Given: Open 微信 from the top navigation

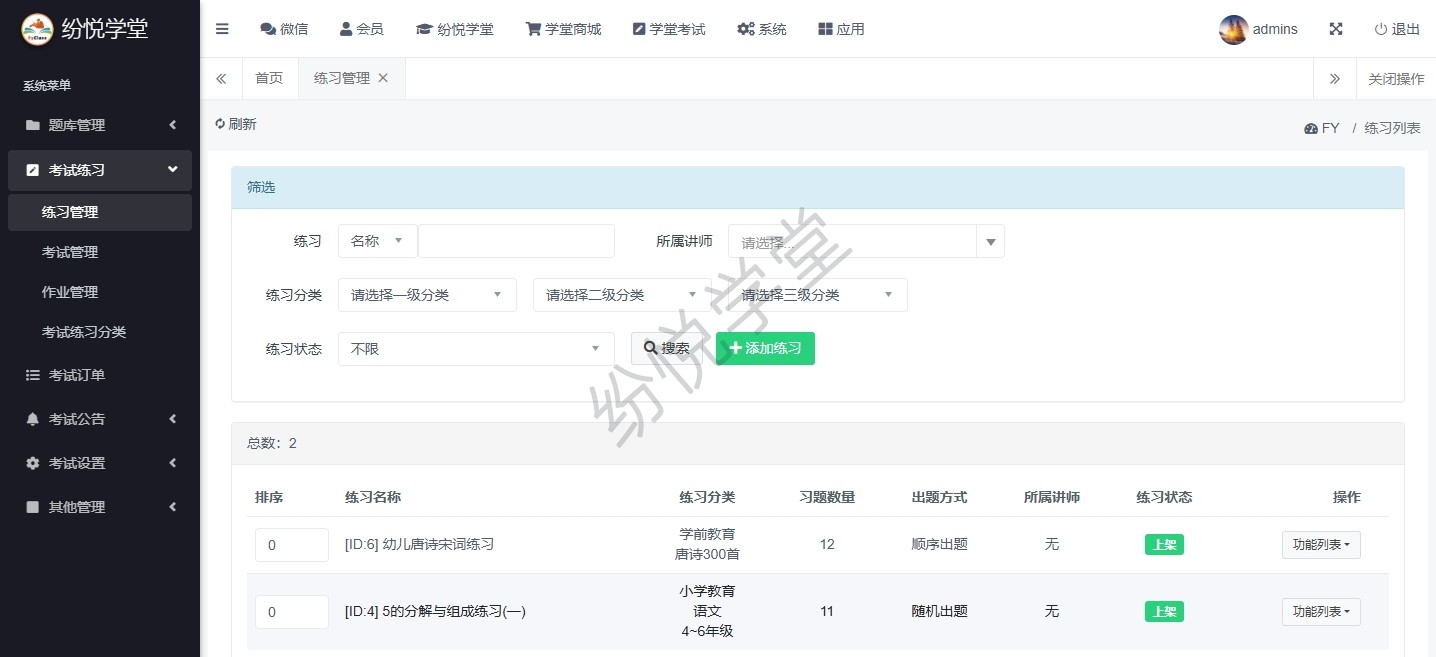Looking at the screenshot, I should (x=284, y=29).
